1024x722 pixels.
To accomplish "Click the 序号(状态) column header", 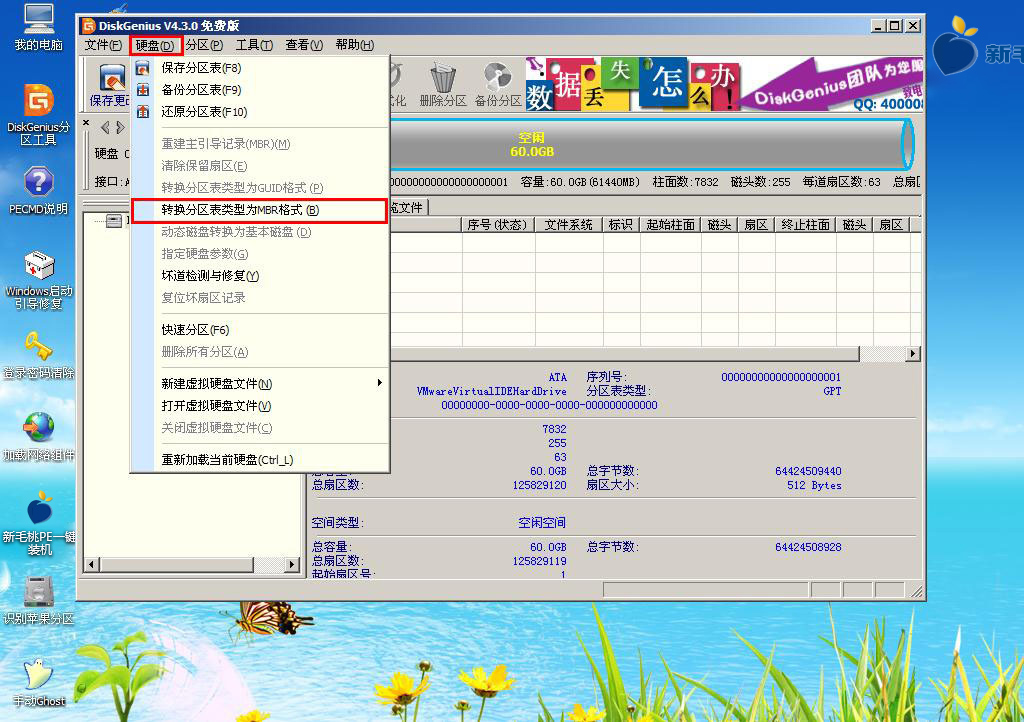I will [x=498, y=225].
